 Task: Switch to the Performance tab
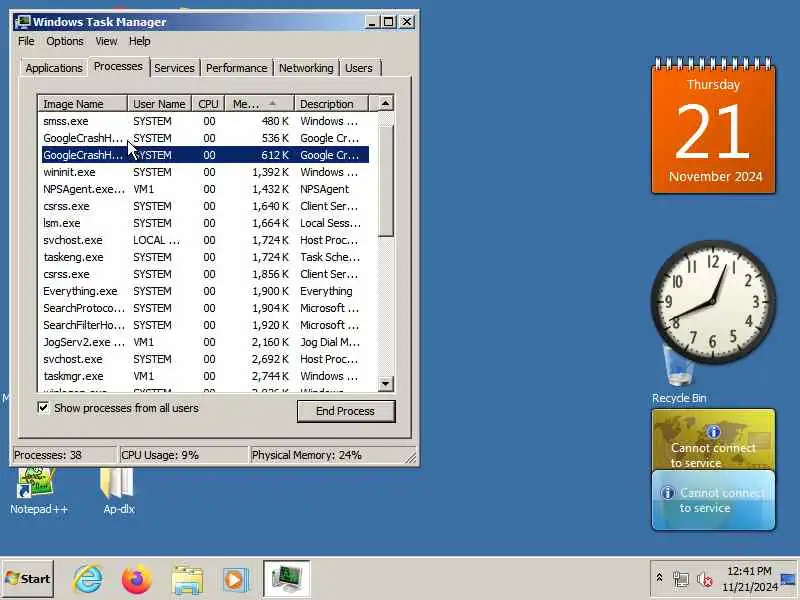tap(237, 68)
